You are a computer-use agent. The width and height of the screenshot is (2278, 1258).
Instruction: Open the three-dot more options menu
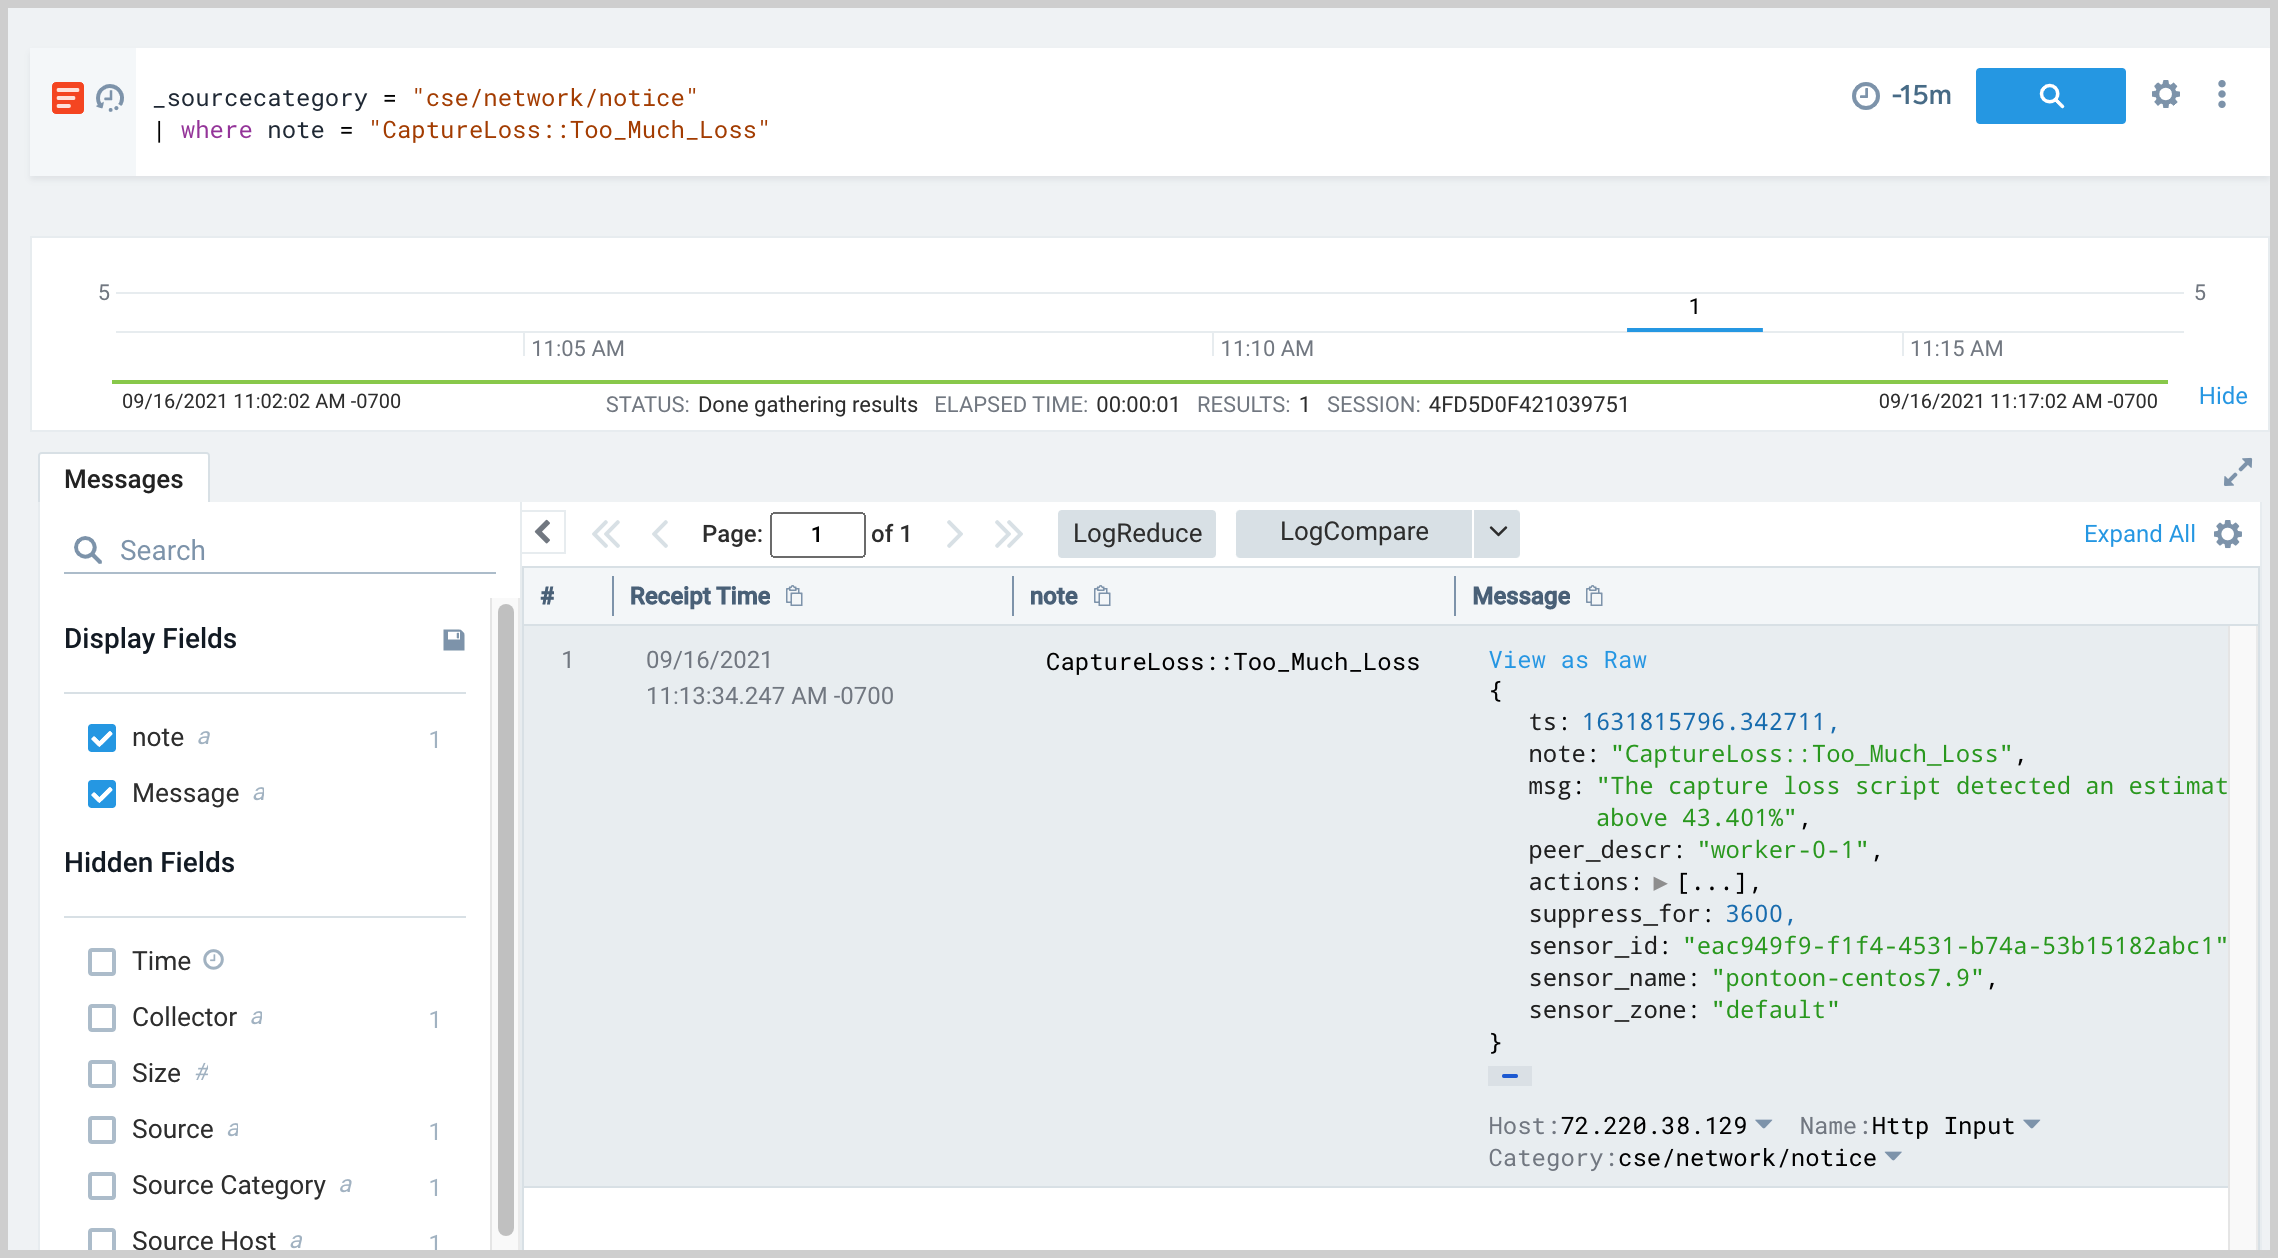[x=2221, y=95]
